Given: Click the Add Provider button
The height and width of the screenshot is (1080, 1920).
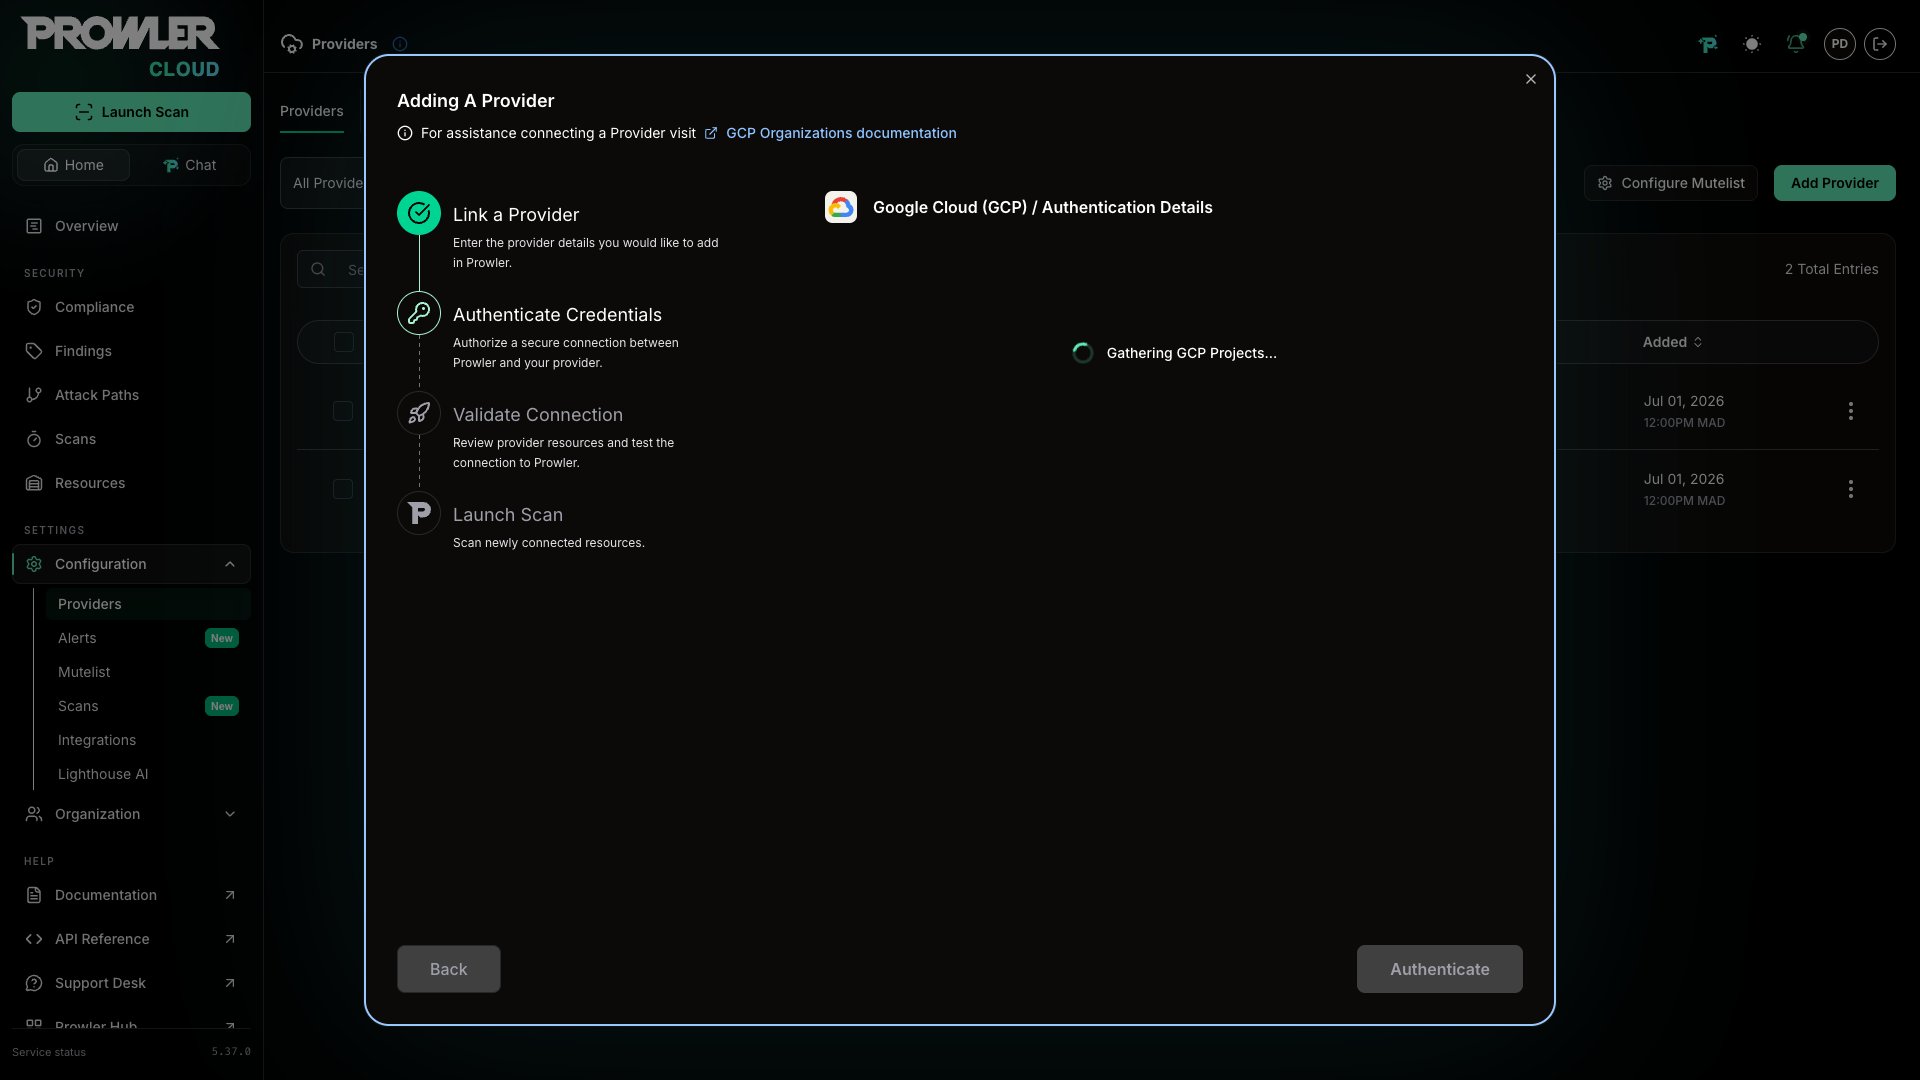Looking at the screenshot, I should pos(1835,183).
